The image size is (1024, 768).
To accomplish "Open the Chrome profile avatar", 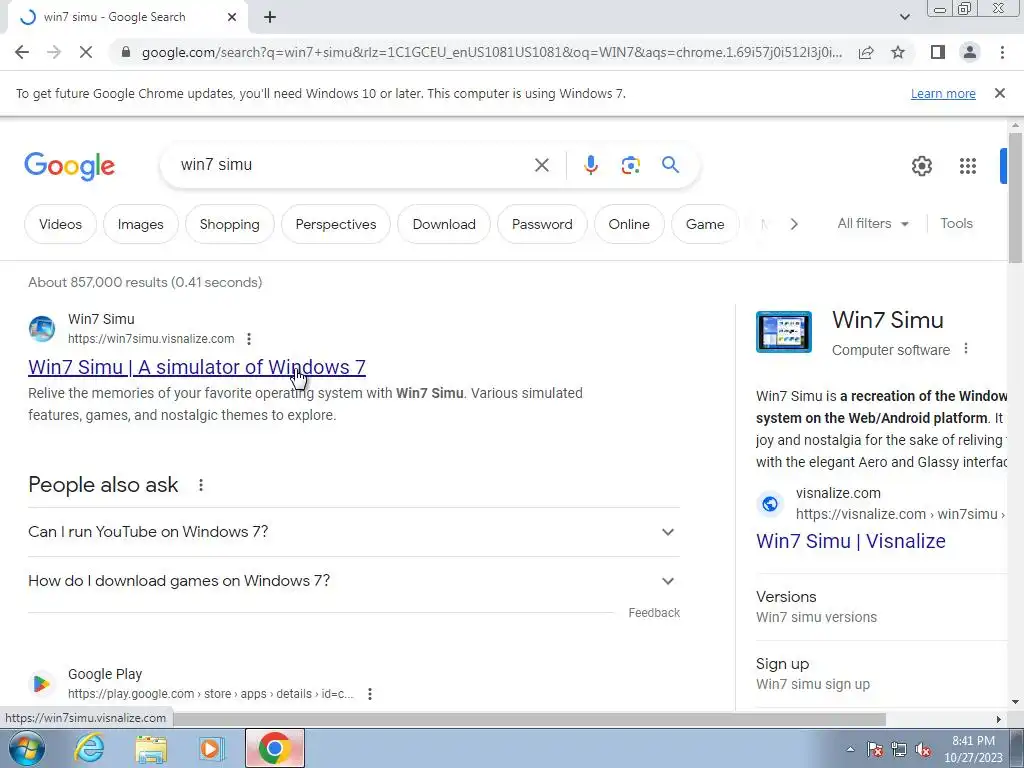I will pyautogui.click(x=970, y=52).
